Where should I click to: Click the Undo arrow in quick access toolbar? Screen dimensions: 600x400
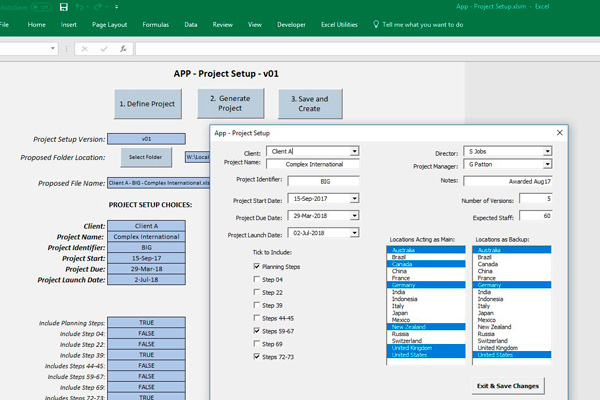(x=79, y=7)
